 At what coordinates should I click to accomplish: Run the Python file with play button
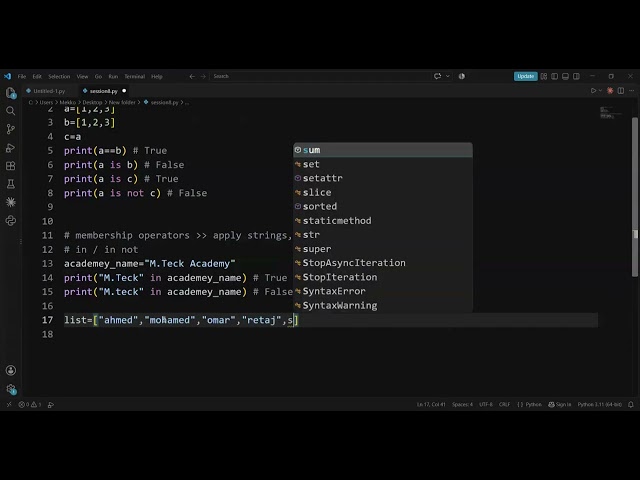(593, 91)
